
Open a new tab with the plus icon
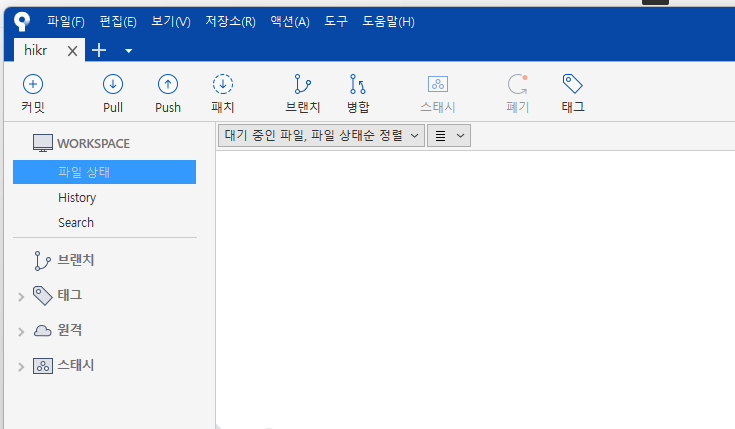pos(99,50)
